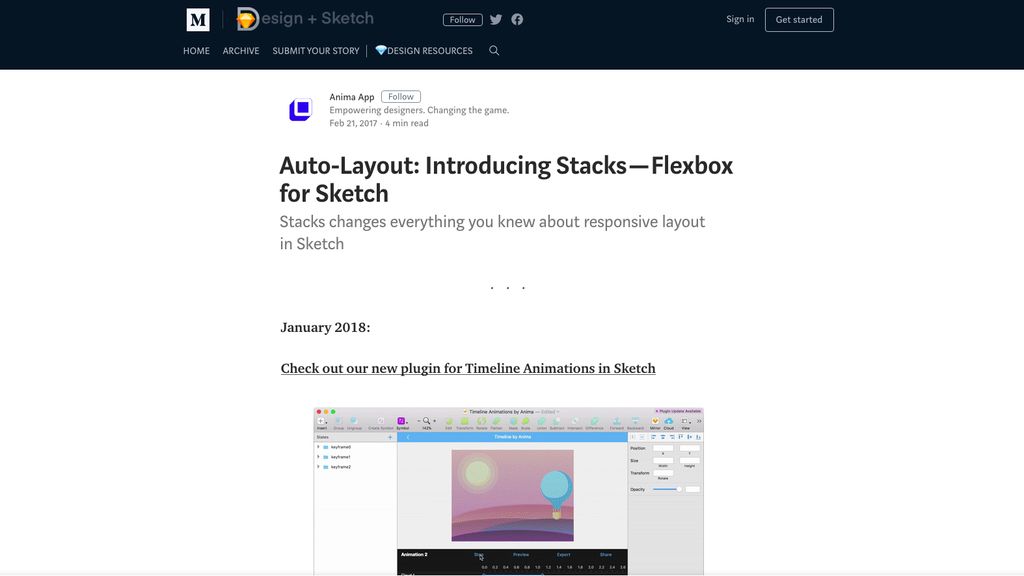Screen dimensions: 1024x576
Task: Click the Twitter icon in the header
Action: tap(495, 19)
